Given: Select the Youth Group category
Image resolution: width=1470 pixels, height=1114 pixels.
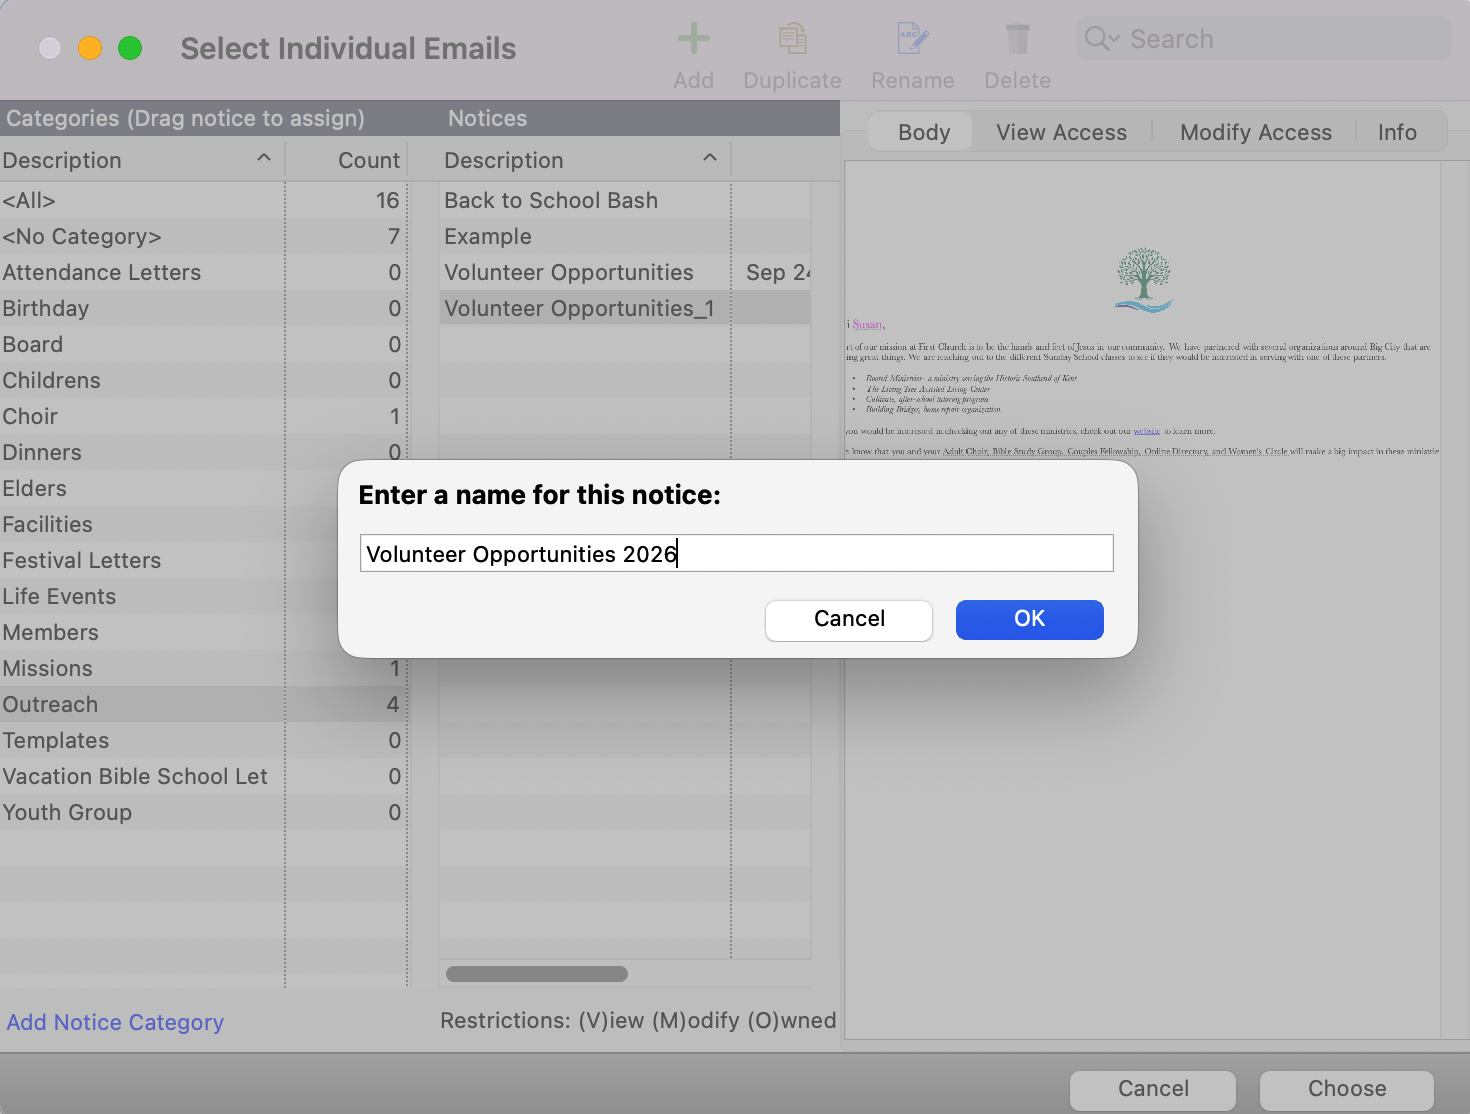Looking at the screenshot, I should [x=203, y=812].
